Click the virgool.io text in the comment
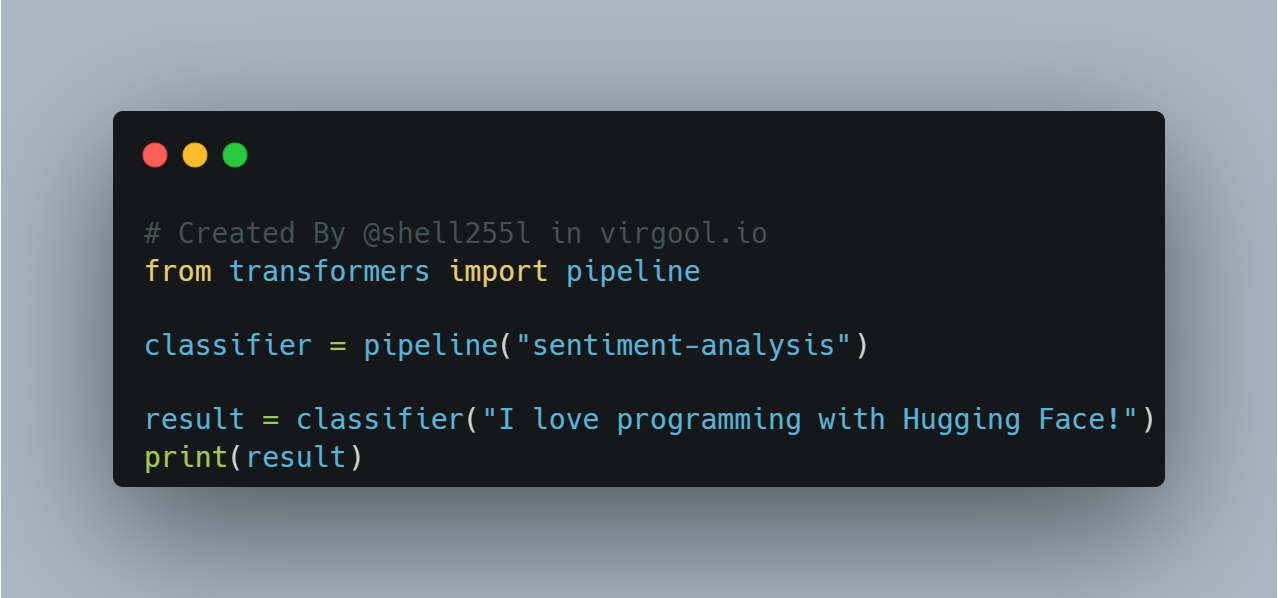1278x598 pixels. [x=684, y=234]
